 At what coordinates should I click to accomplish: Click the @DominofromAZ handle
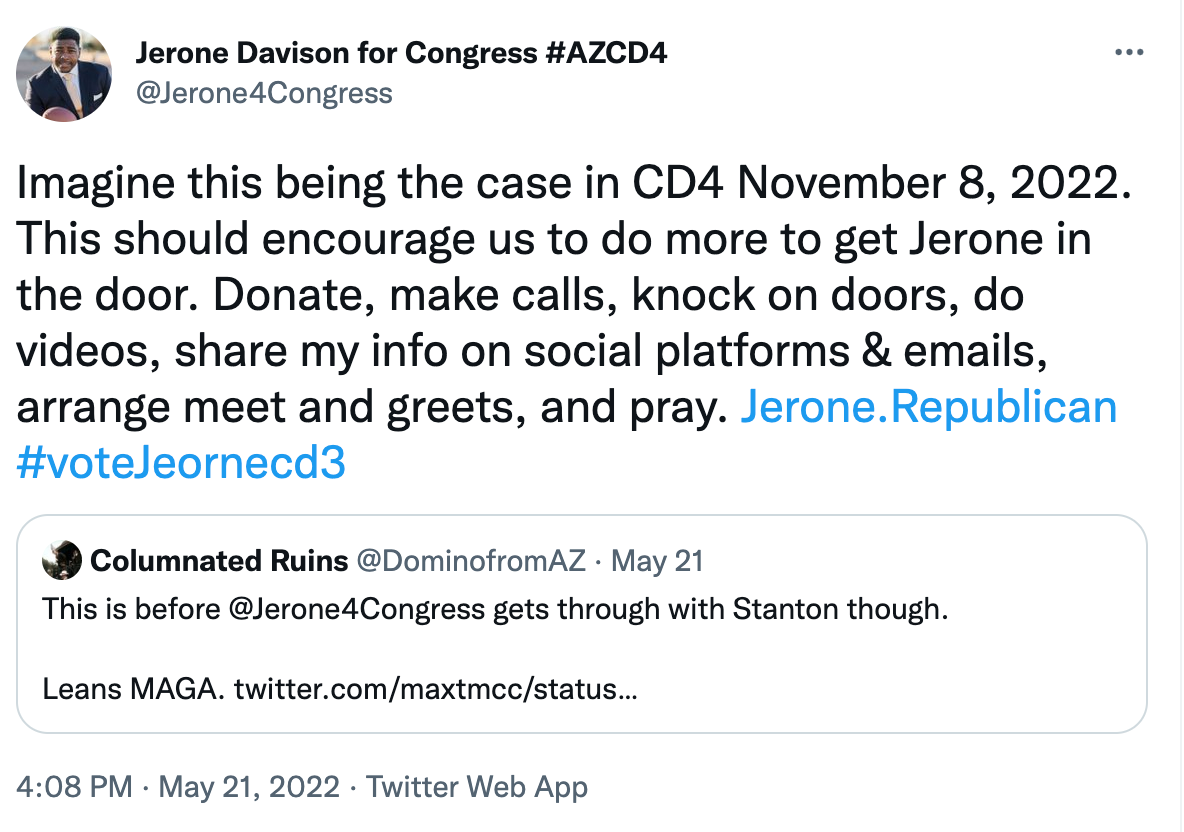coord(470,561)
